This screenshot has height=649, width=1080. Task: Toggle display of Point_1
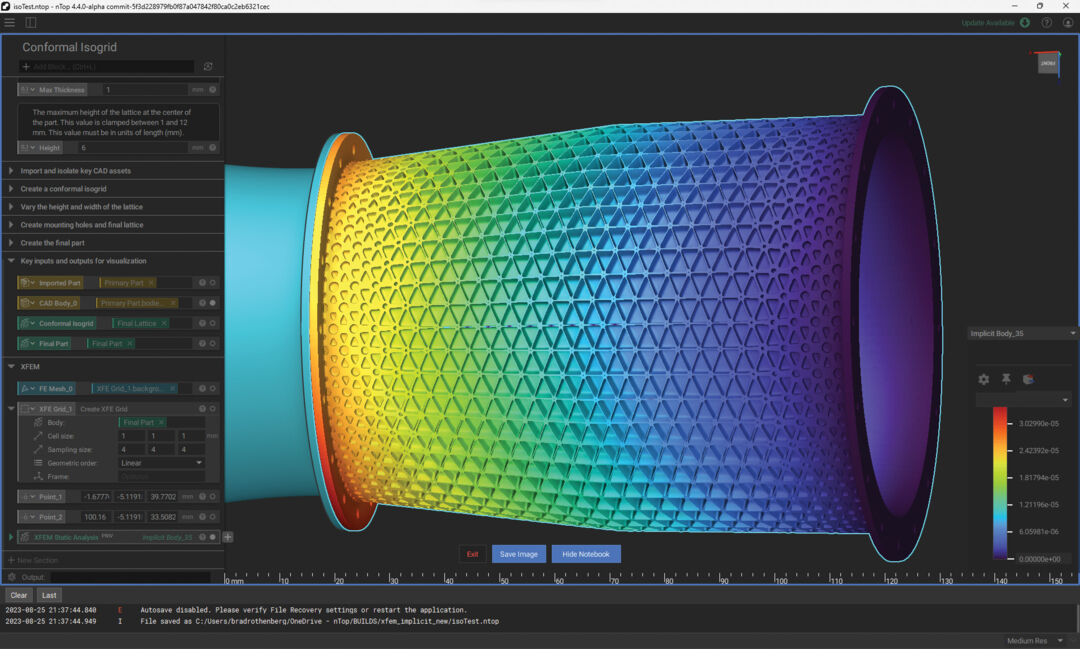[211, 496]
